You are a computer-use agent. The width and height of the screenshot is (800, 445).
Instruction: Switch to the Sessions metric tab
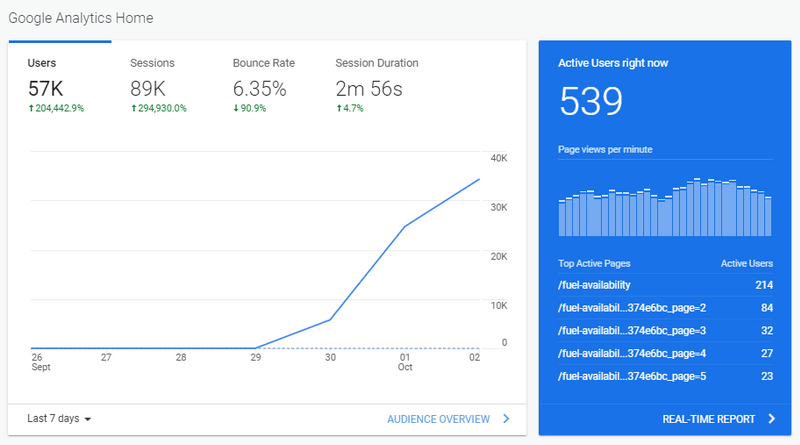click(160, 80)
